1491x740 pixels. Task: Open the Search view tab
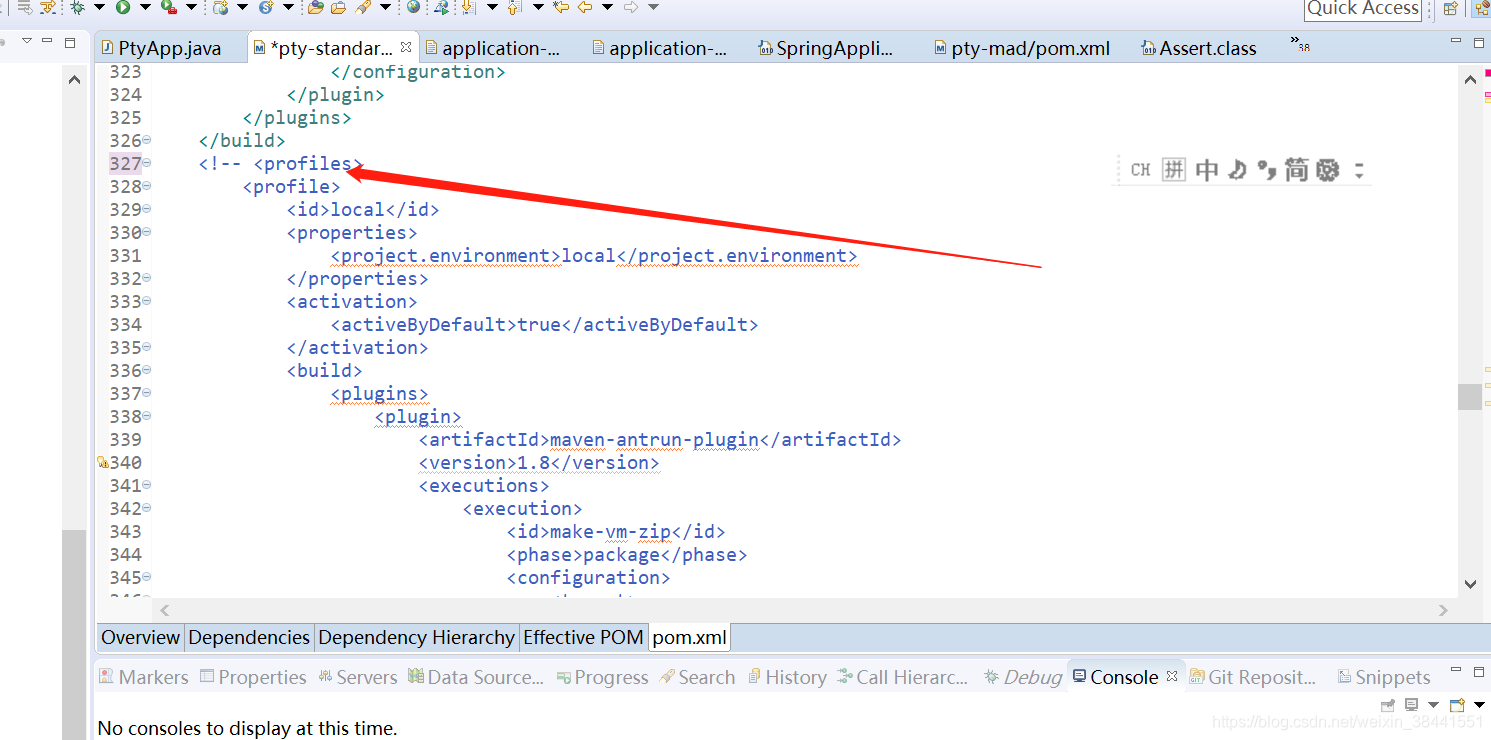(x=697, y=677)
